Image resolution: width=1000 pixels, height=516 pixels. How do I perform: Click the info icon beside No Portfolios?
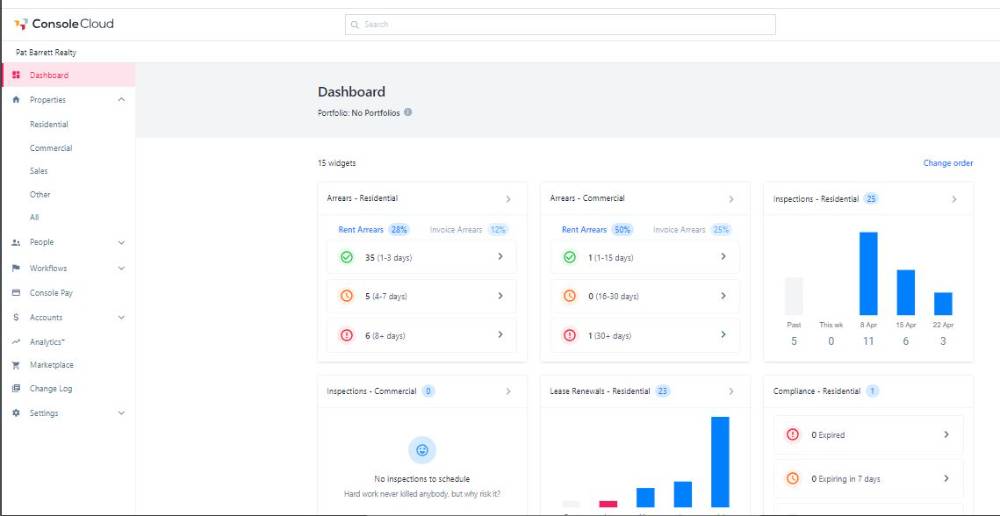[408, 112]
